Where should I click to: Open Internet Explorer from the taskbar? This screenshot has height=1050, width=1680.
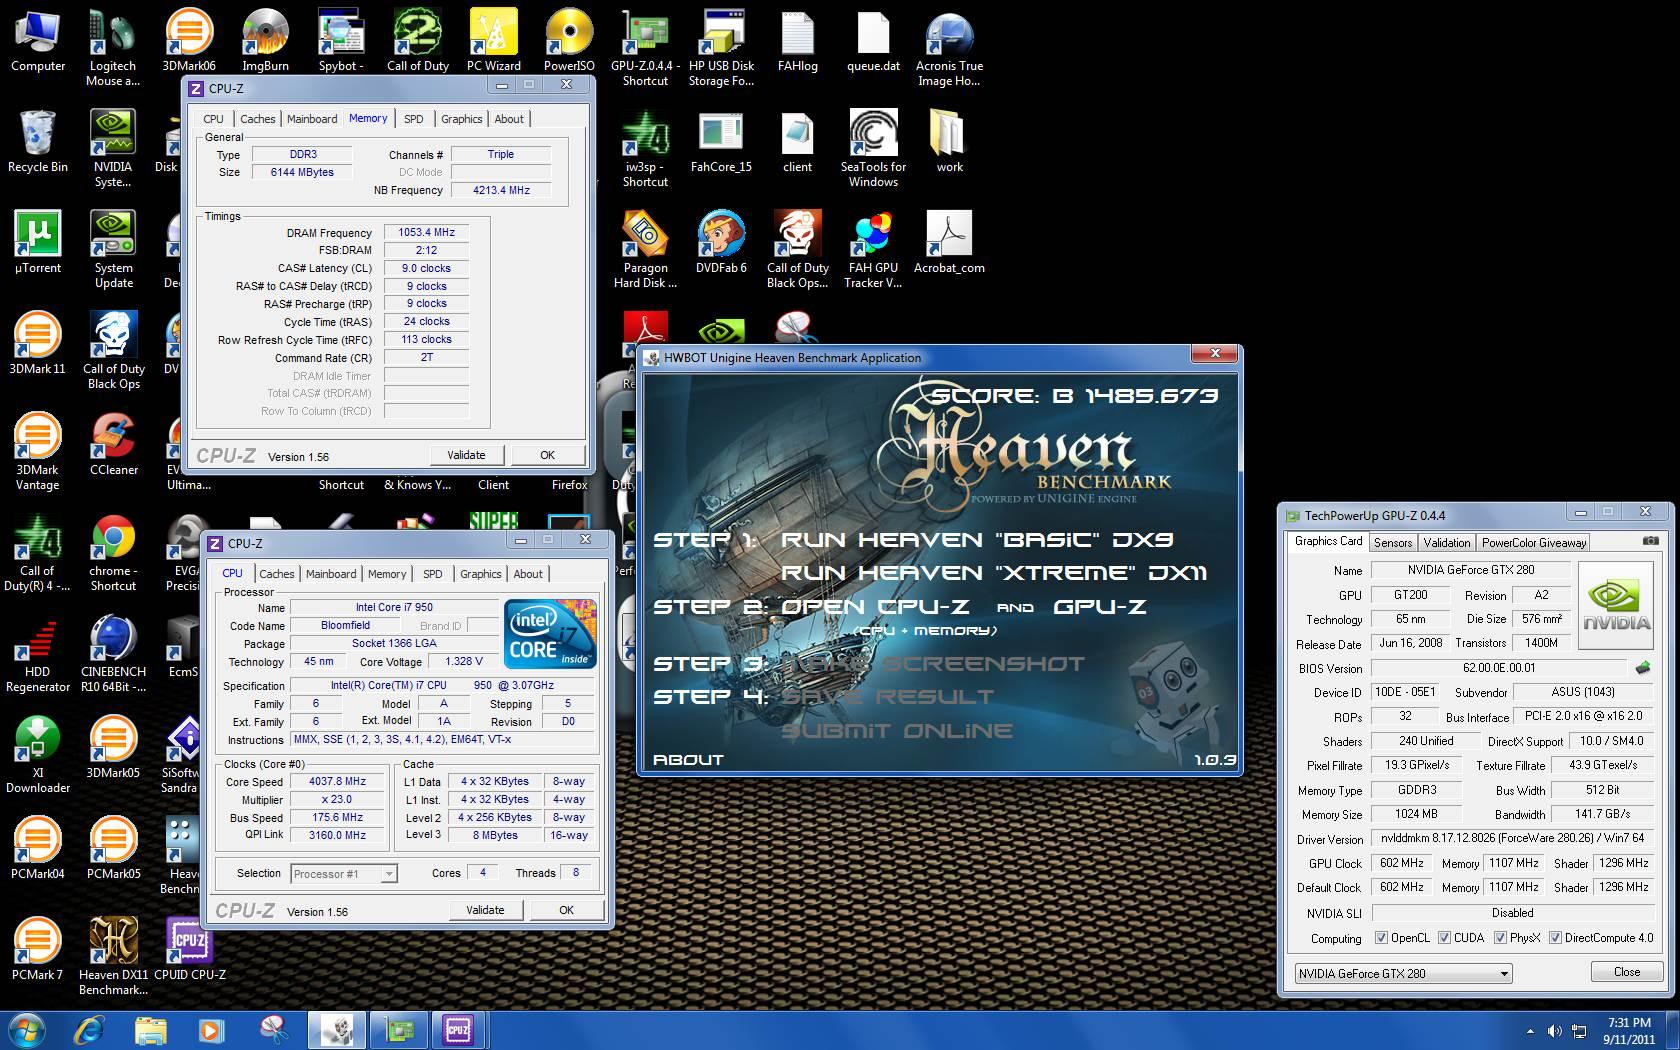(90, 1030)
